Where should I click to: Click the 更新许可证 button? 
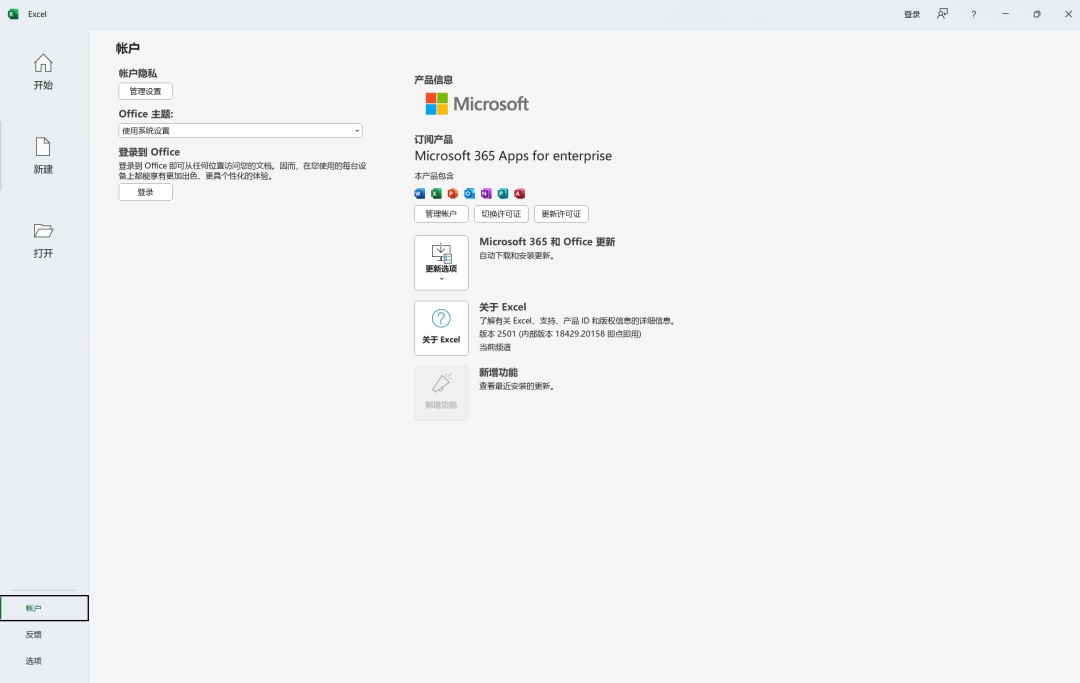[561, 214]
